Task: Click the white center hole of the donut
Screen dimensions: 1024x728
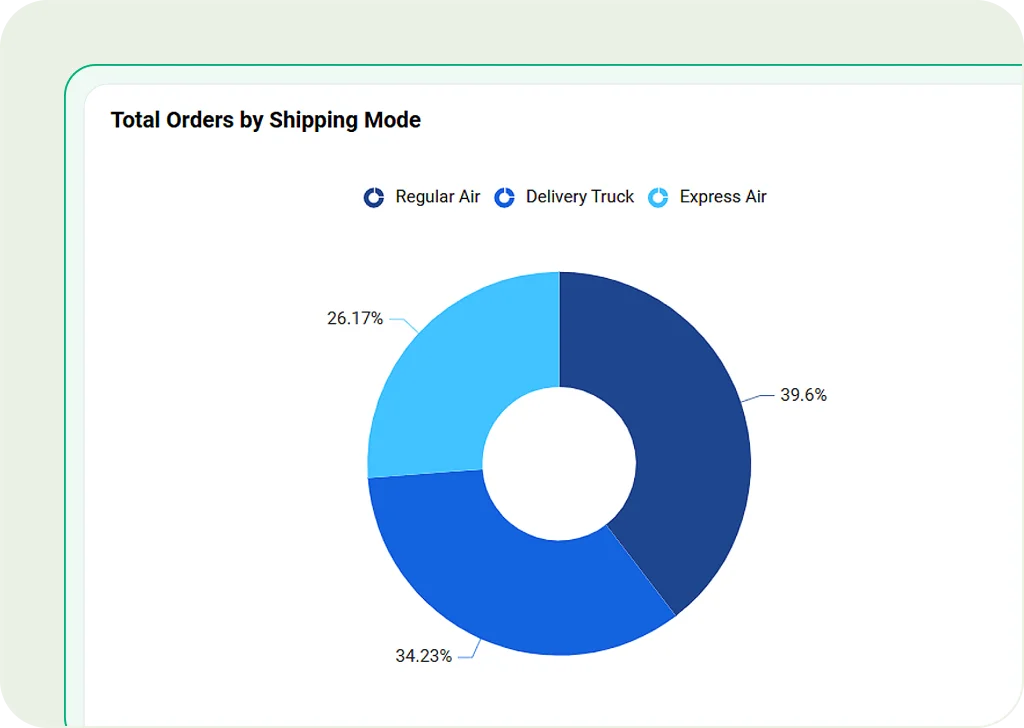Action: [x=559, y=463]
